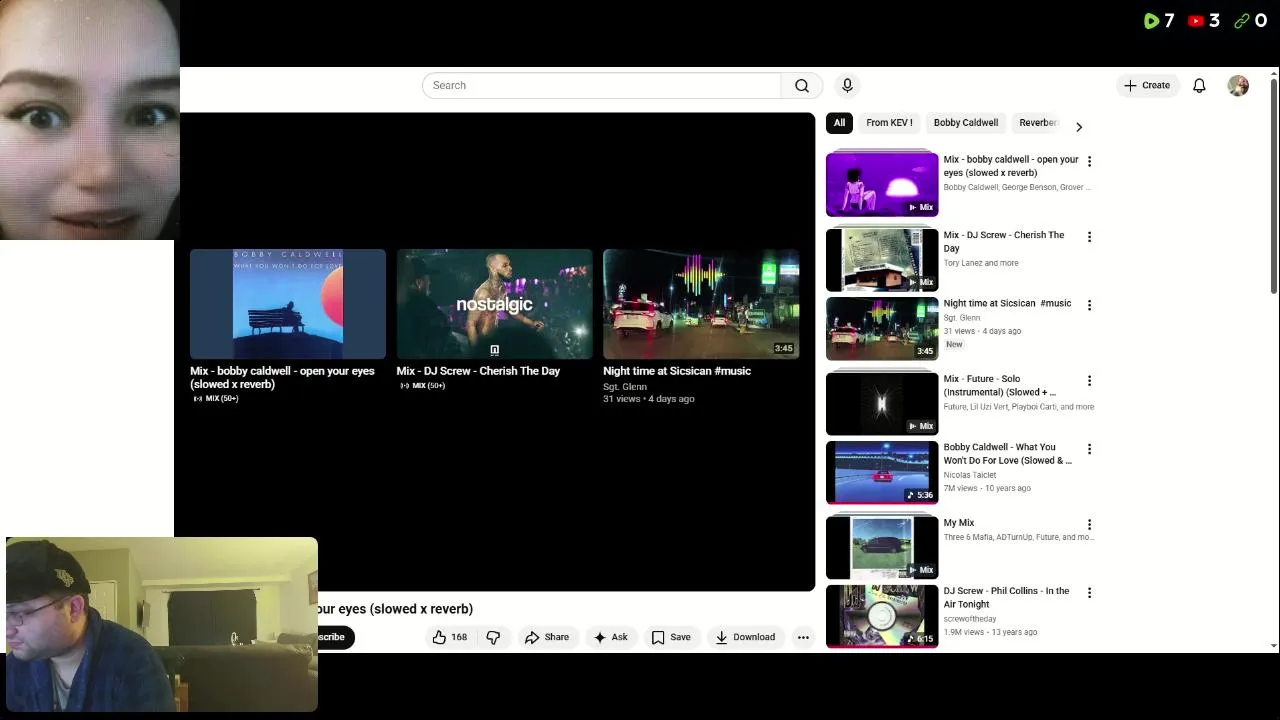Open sidebar Night time at Sicsican thumbnail

(x=882, y=328)
